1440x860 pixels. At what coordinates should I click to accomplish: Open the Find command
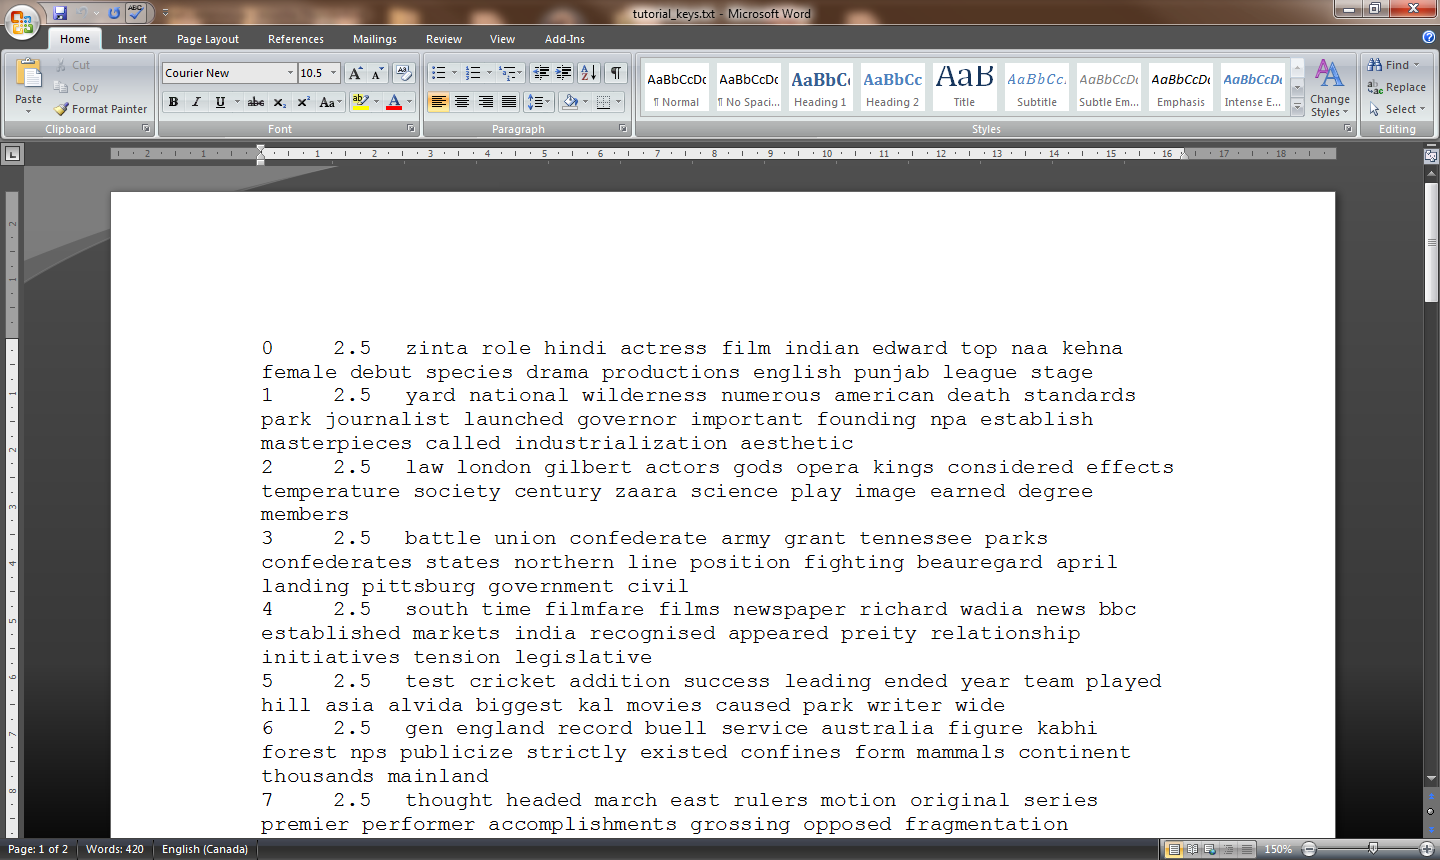(1390, 64)
